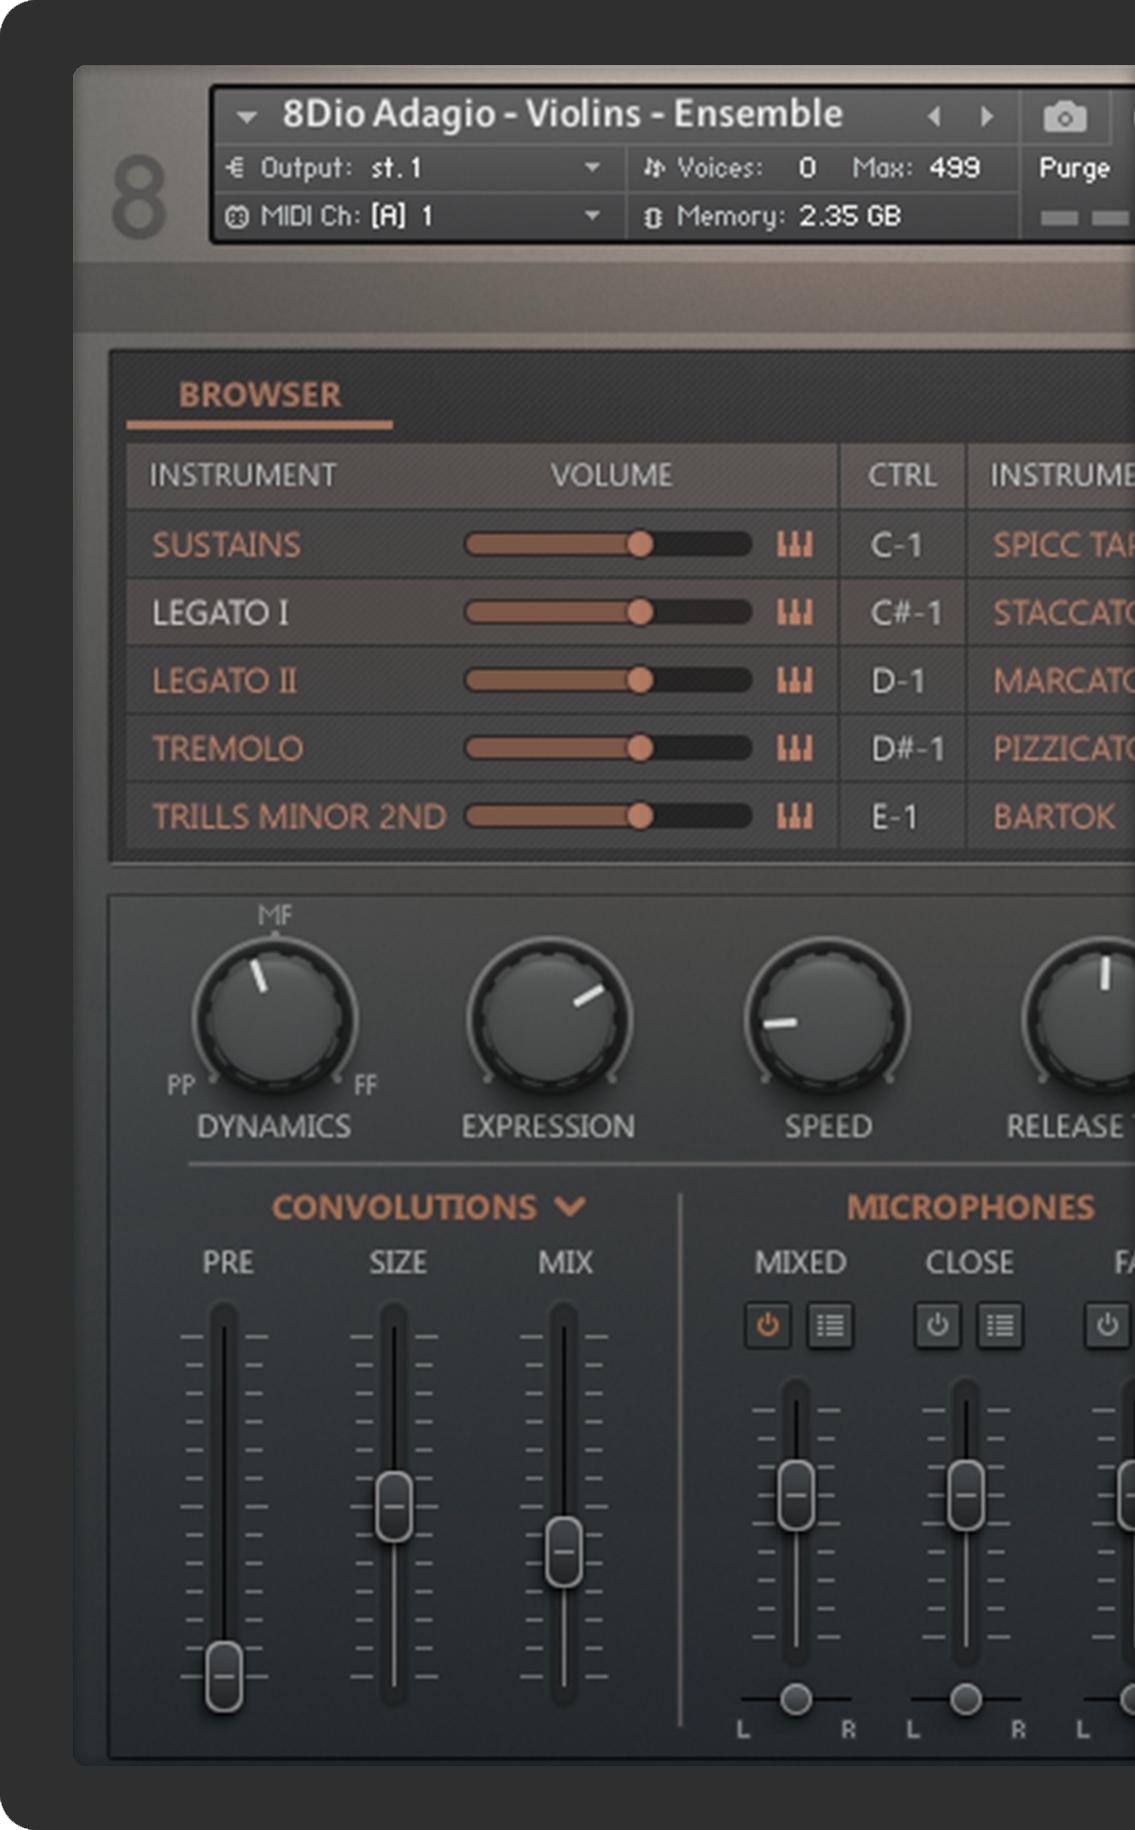Open the Close microphone list icon

click(1000, 1326)
